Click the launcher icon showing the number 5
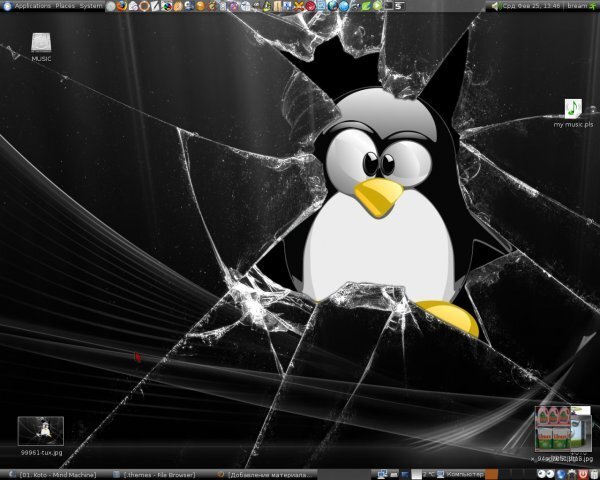This screenshot has height=480, width=600. 399,6
